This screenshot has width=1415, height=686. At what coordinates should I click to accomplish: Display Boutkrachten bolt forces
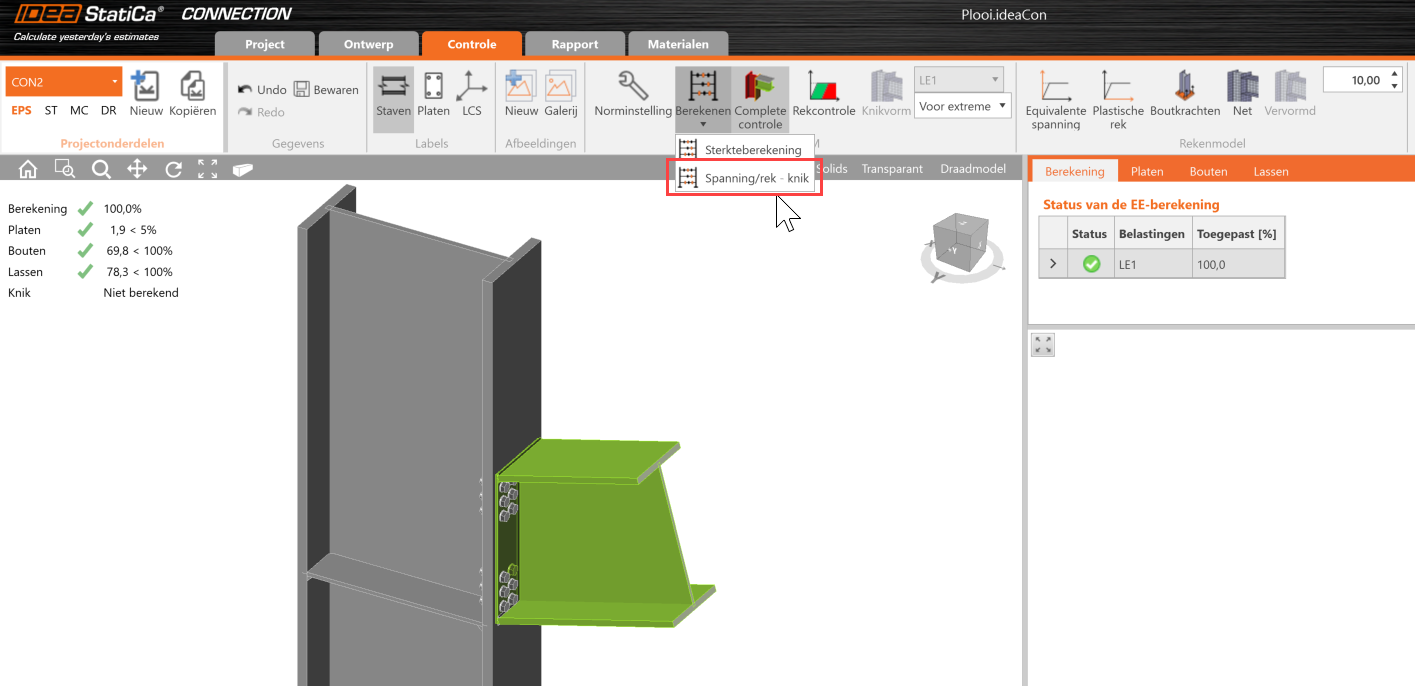[1185, 87]
